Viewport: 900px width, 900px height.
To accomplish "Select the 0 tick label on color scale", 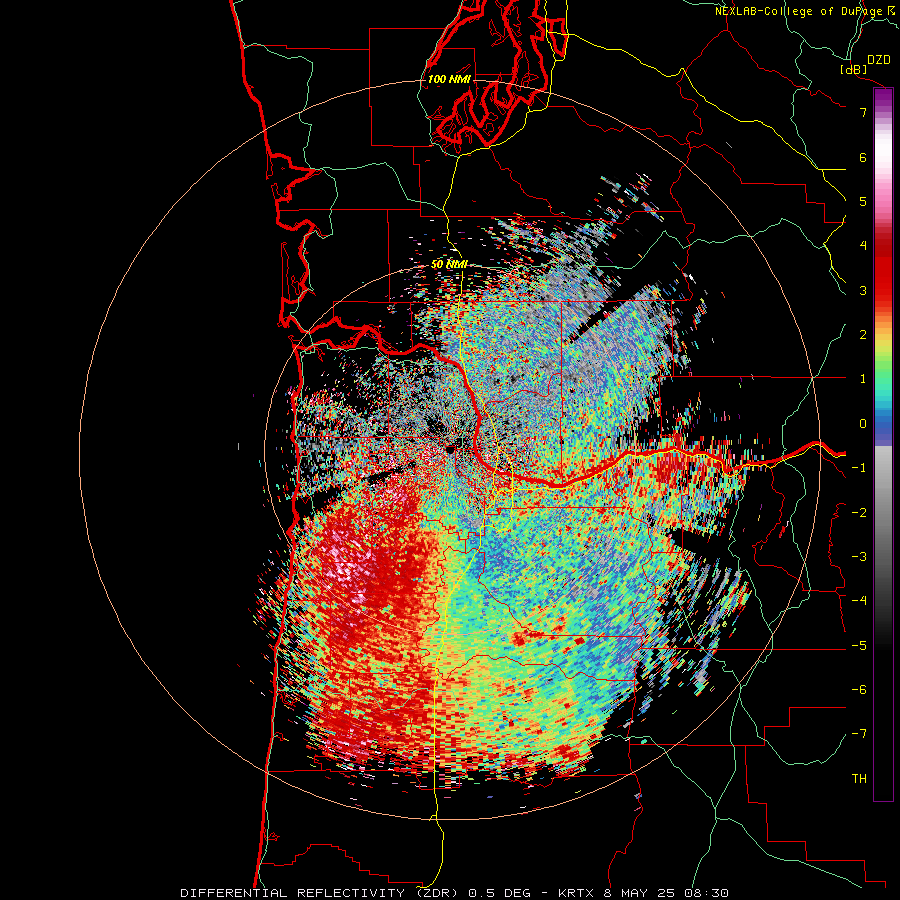I will pos(863,424).
